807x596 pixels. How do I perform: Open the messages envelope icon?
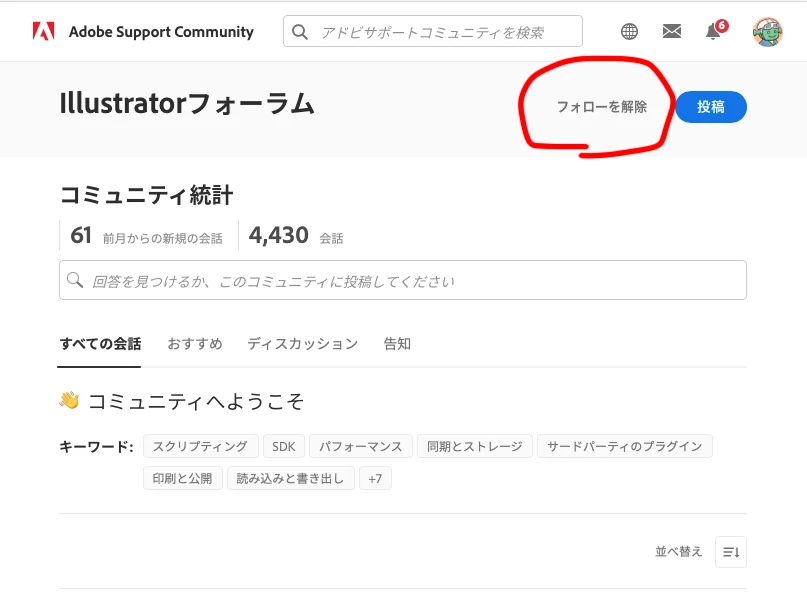click(672, 31)
